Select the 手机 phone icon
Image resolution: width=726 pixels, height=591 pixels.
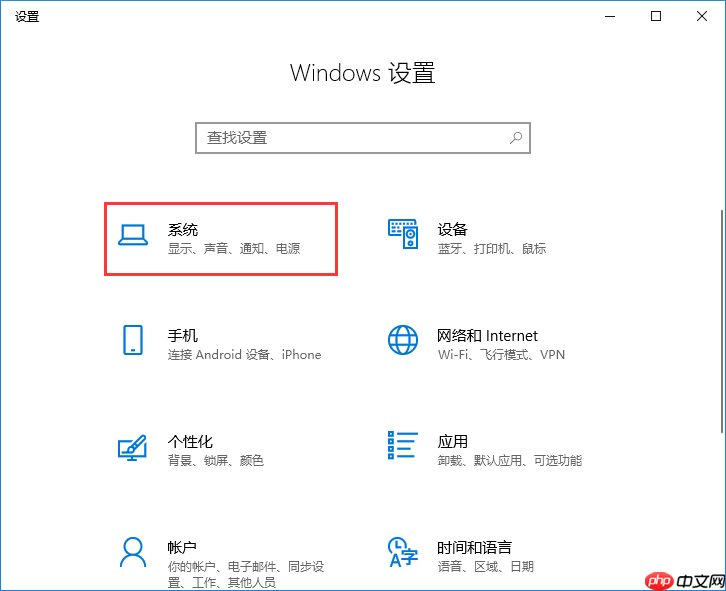133,340
